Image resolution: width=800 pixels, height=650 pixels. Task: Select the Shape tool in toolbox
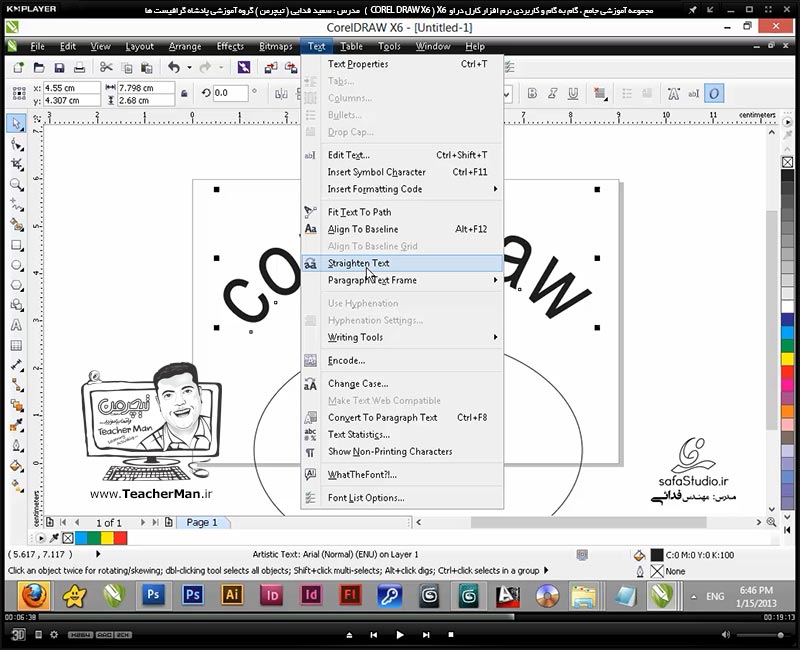pyautogui.click(x=16, y=145)
